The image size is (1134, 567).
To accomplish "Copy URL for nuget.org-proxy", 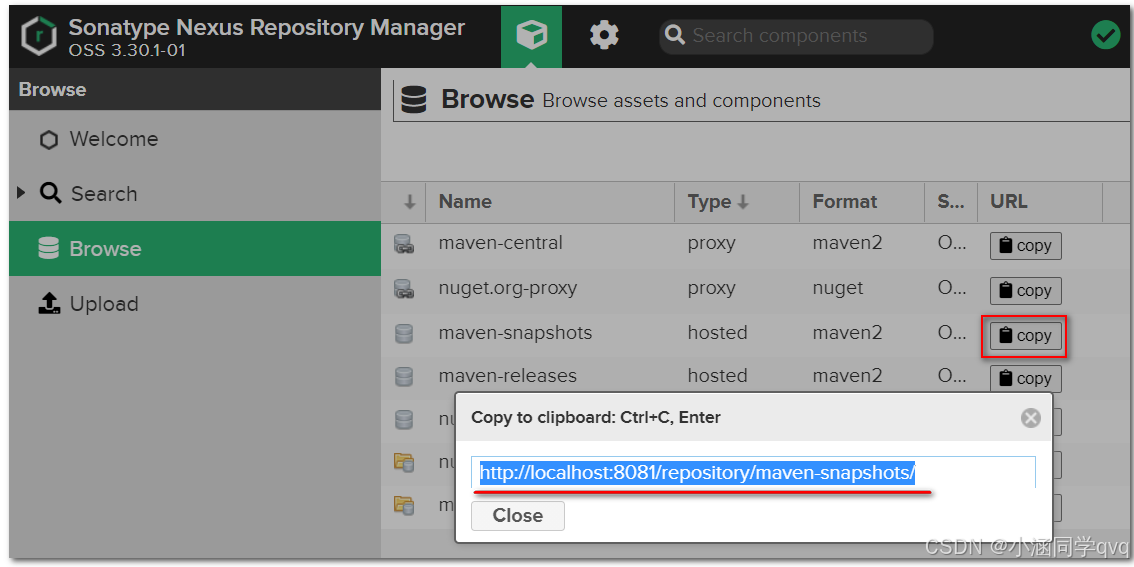I will [x=1026, y=291].
